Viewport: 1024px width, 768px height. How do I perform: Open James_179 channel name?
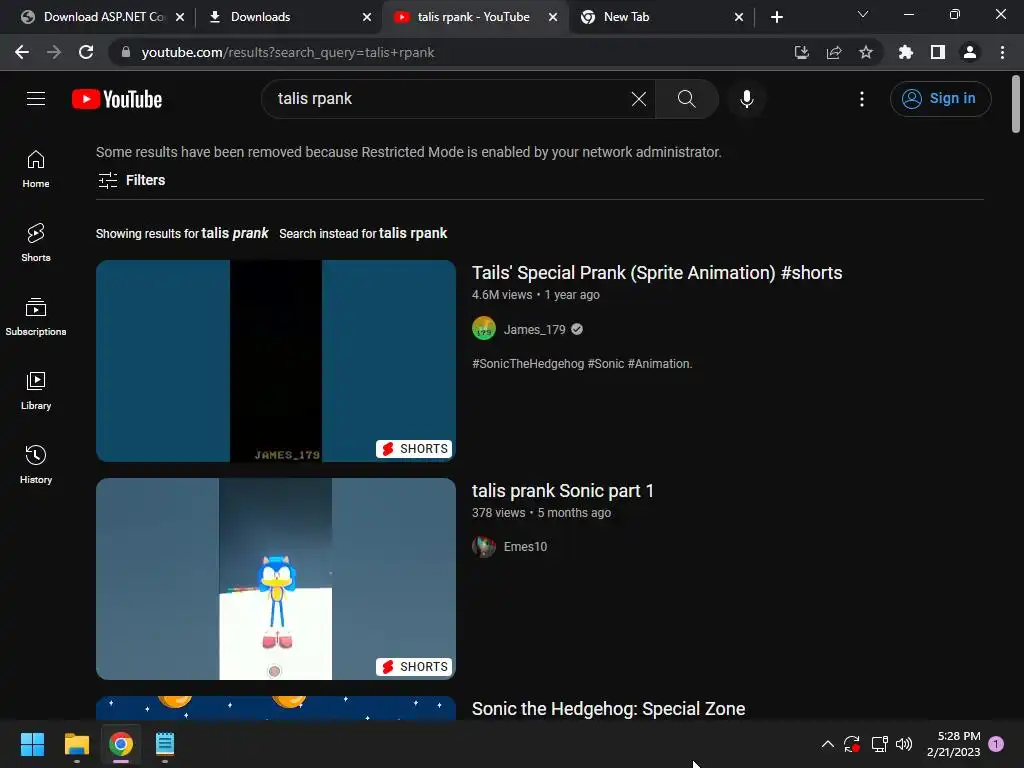tap(534, 329)
